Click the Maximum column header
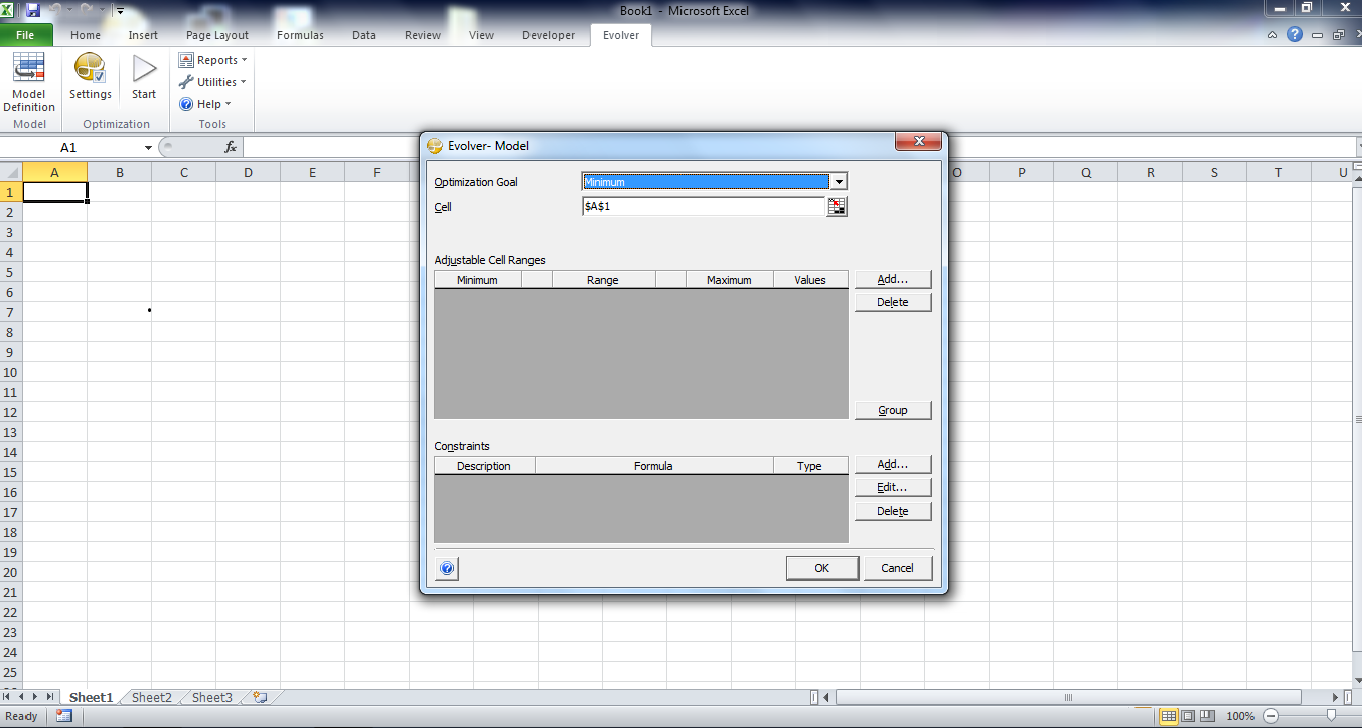 729,280
